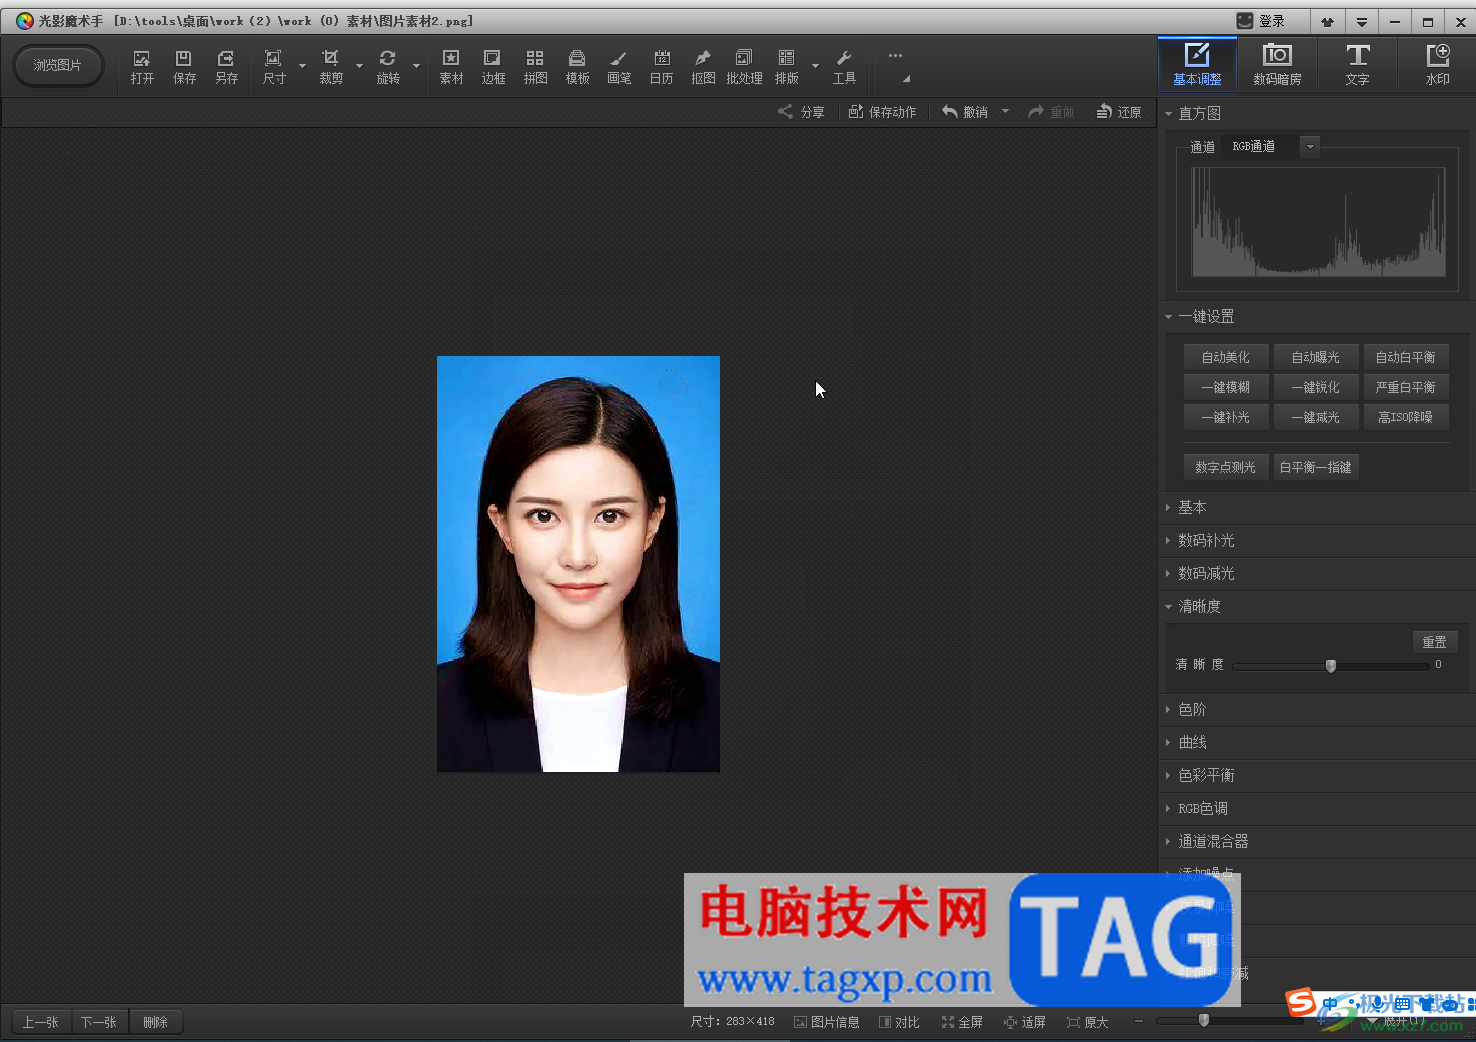Screen dimensions: 1476x1042
Task: Click the 浏览图片 button
Action: pos(58,66)
